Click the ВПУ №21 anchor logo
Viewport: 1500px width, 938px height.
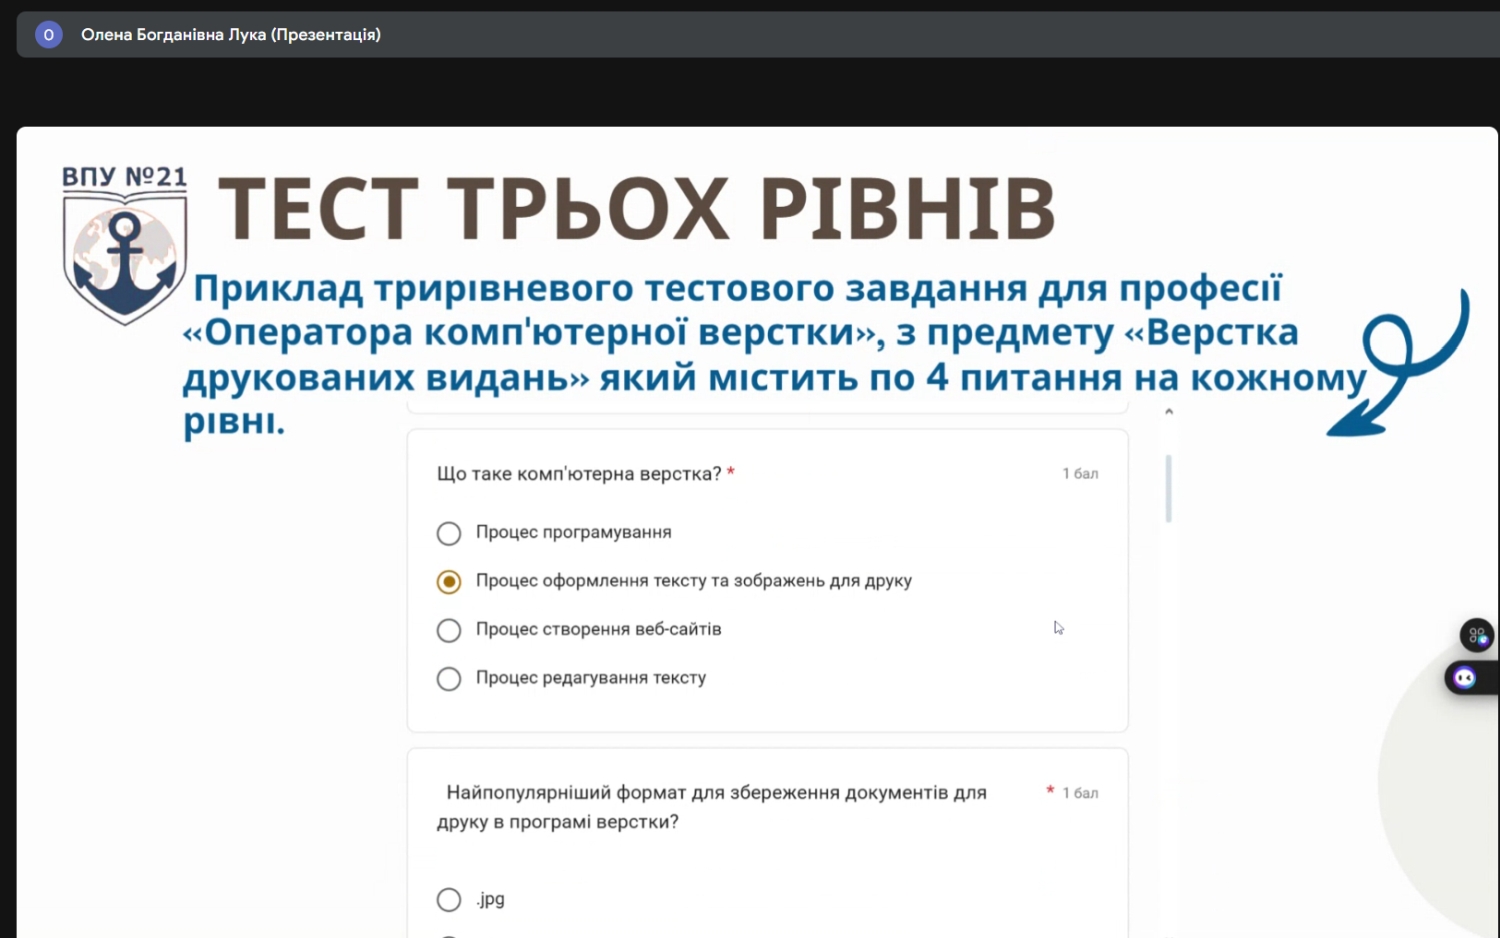pyautogui.click(x=125, y=246)
